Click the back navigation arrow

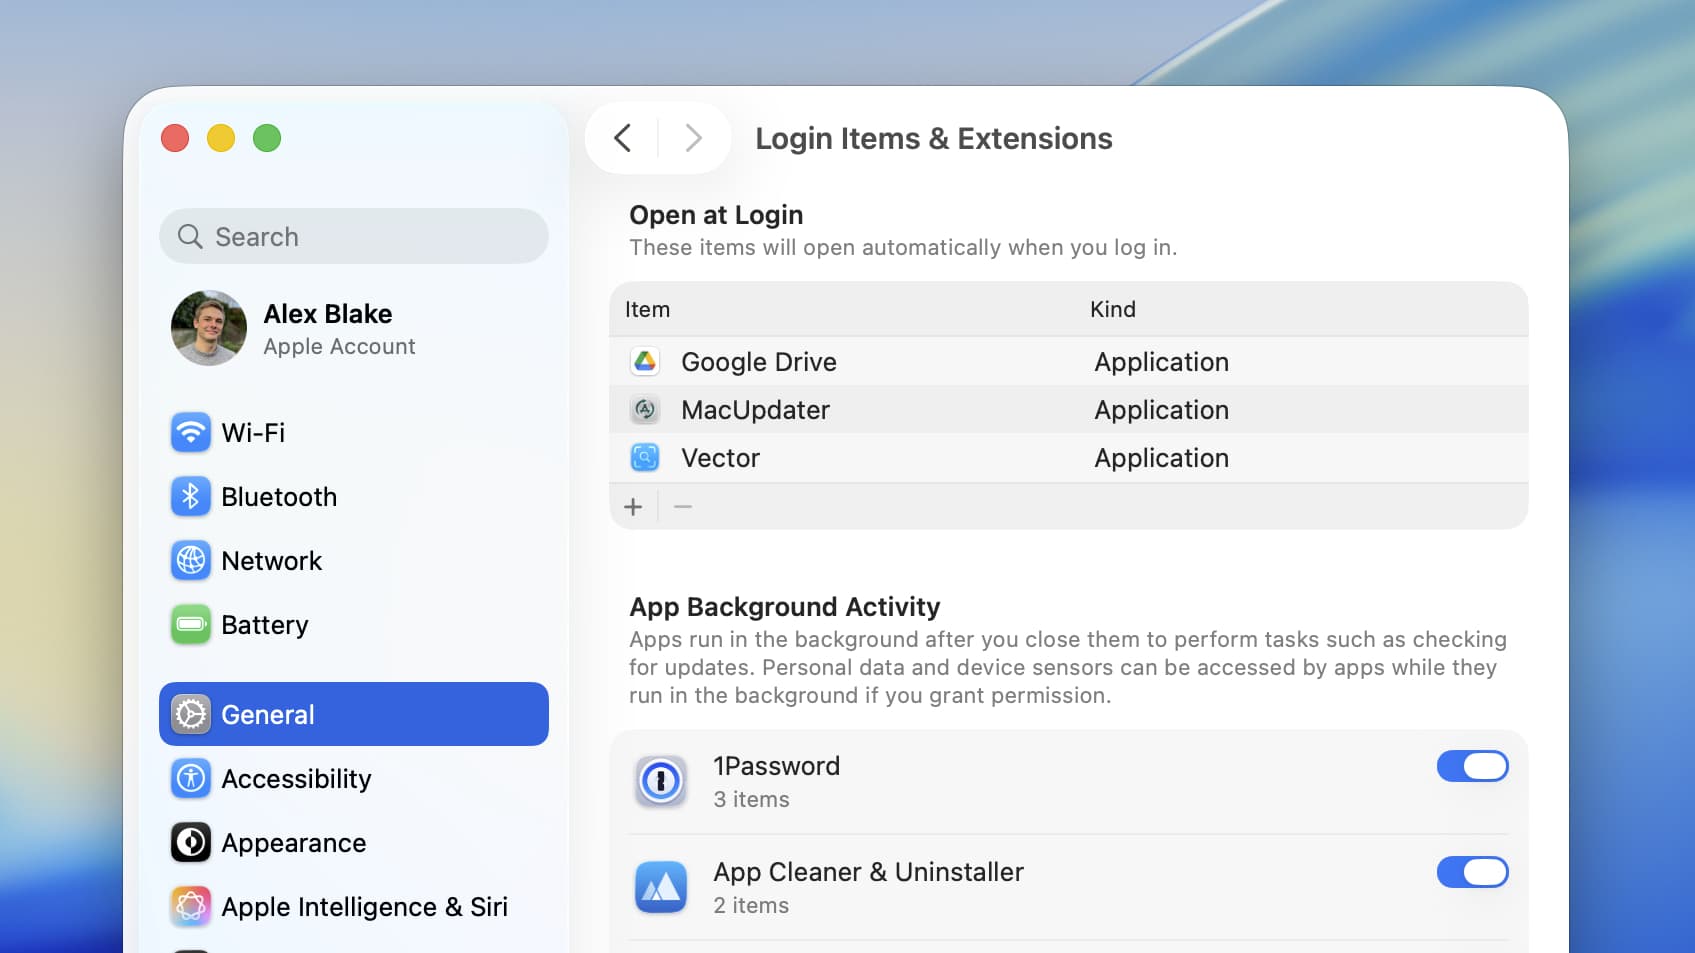pos(622,138)
